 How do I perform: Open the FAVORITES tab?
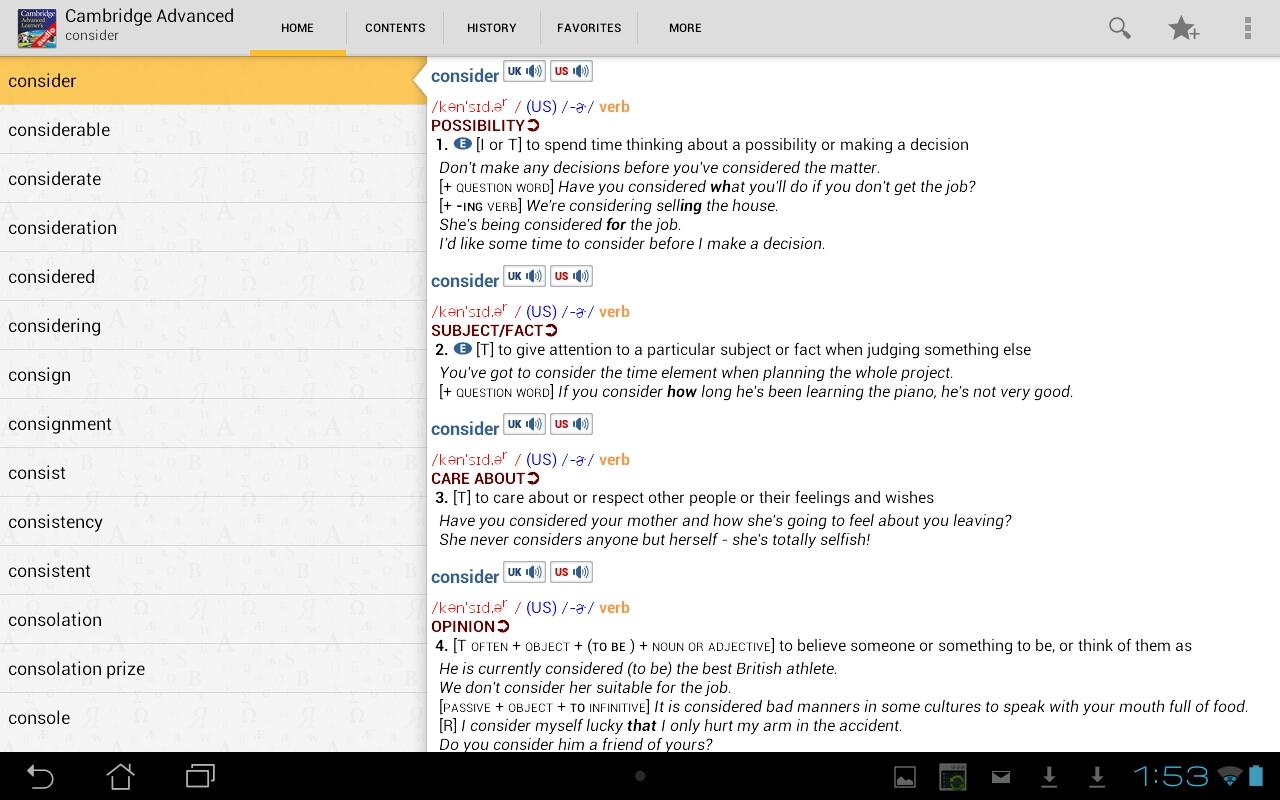(589, 28)
